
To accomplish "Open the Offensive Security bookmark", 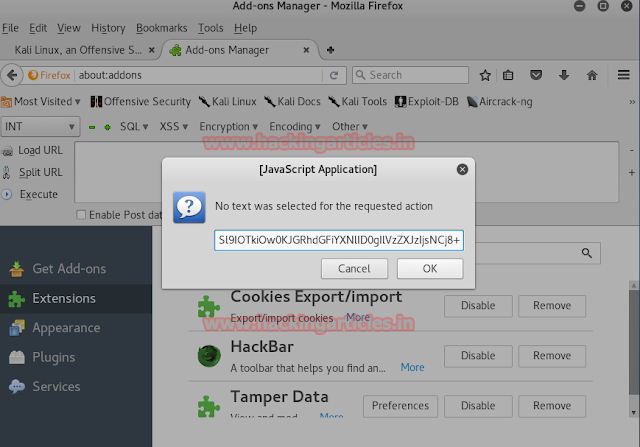I will [x=141, y=102].
